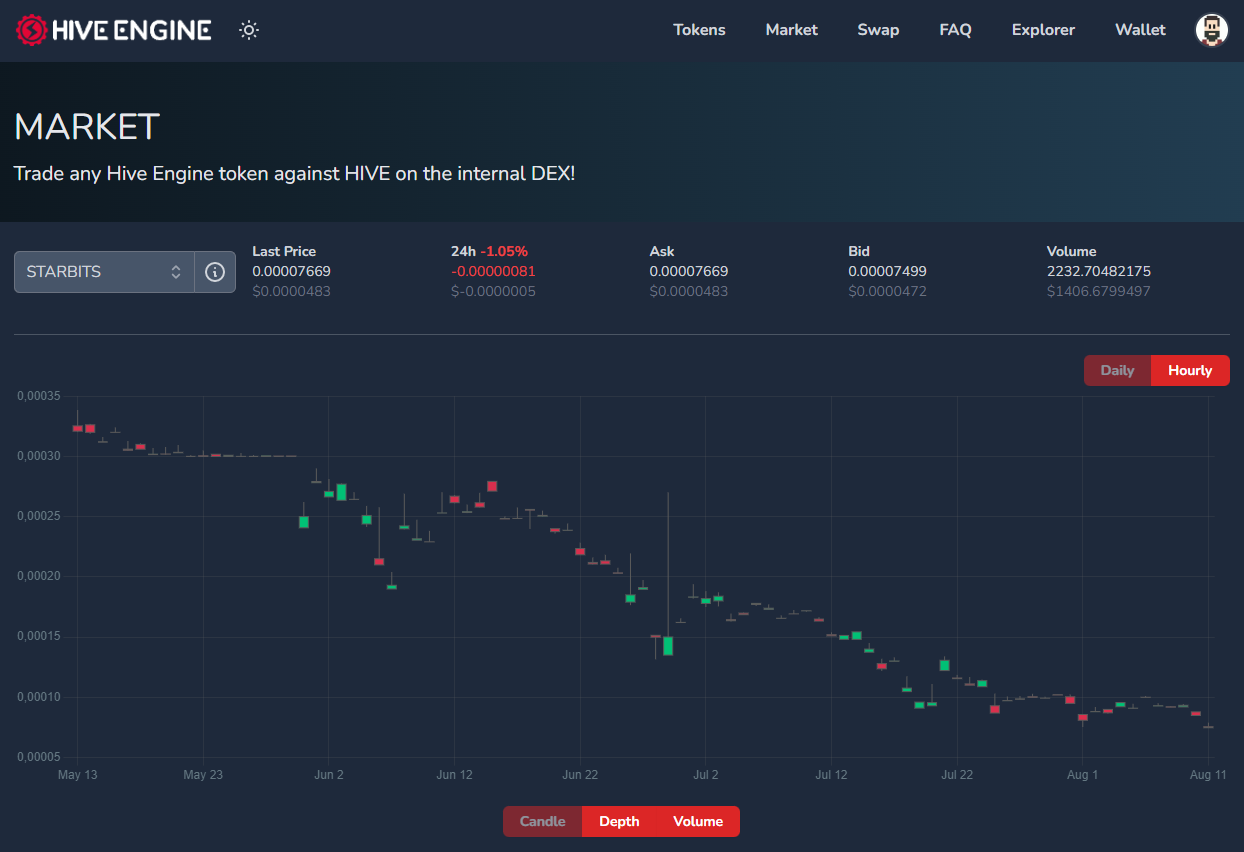Click the -0.00000081 change value
The width and height of the screenshot is (1244, 852).
pos(493,271)
